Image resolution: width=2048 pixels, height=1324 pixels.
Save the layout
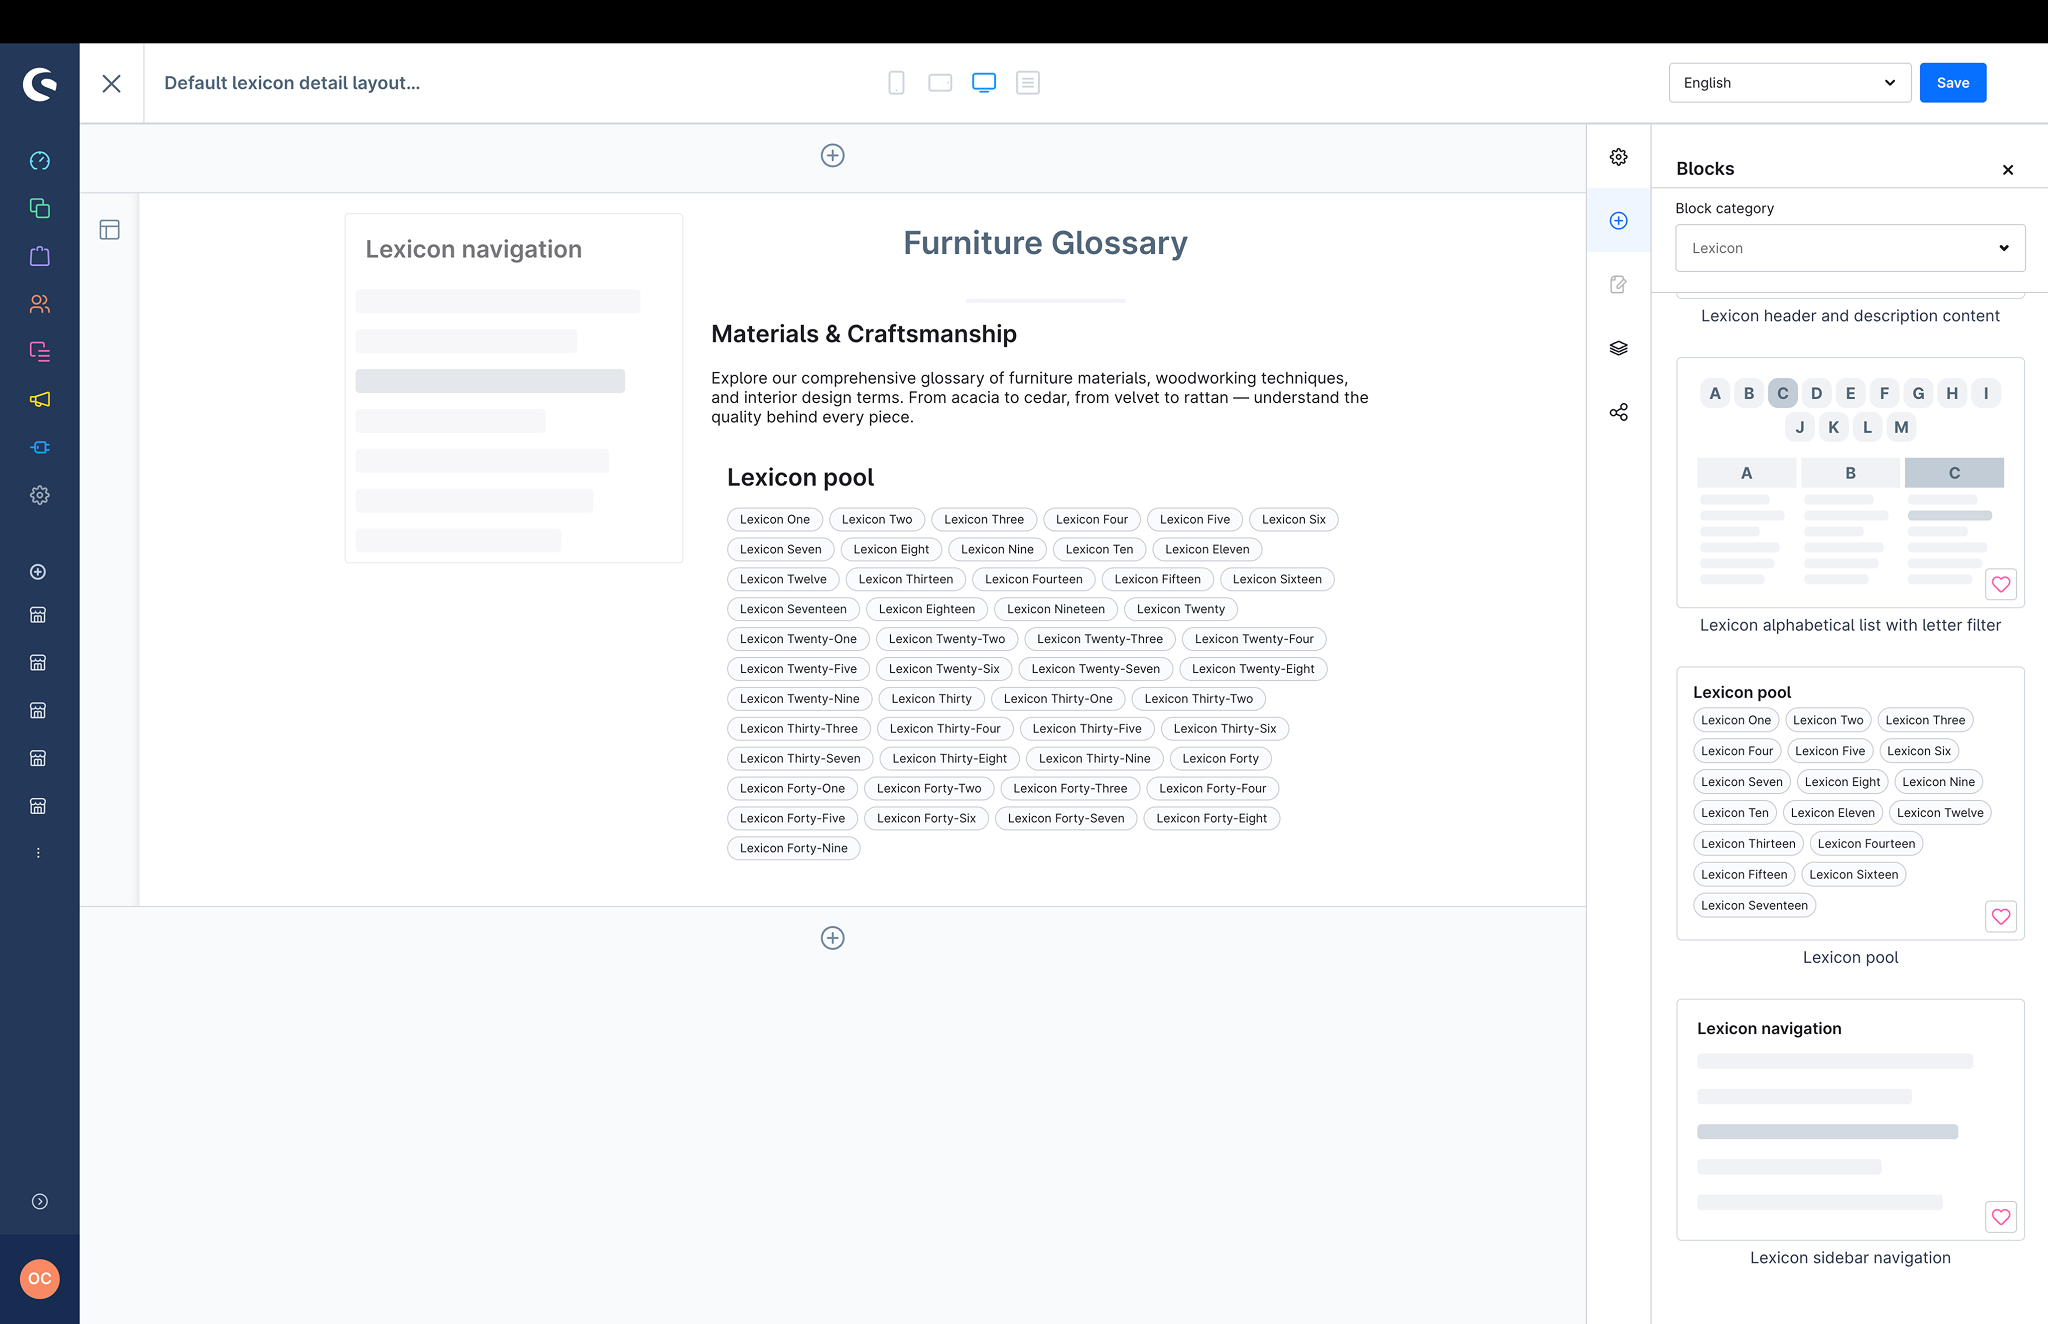click(1952, 83)
